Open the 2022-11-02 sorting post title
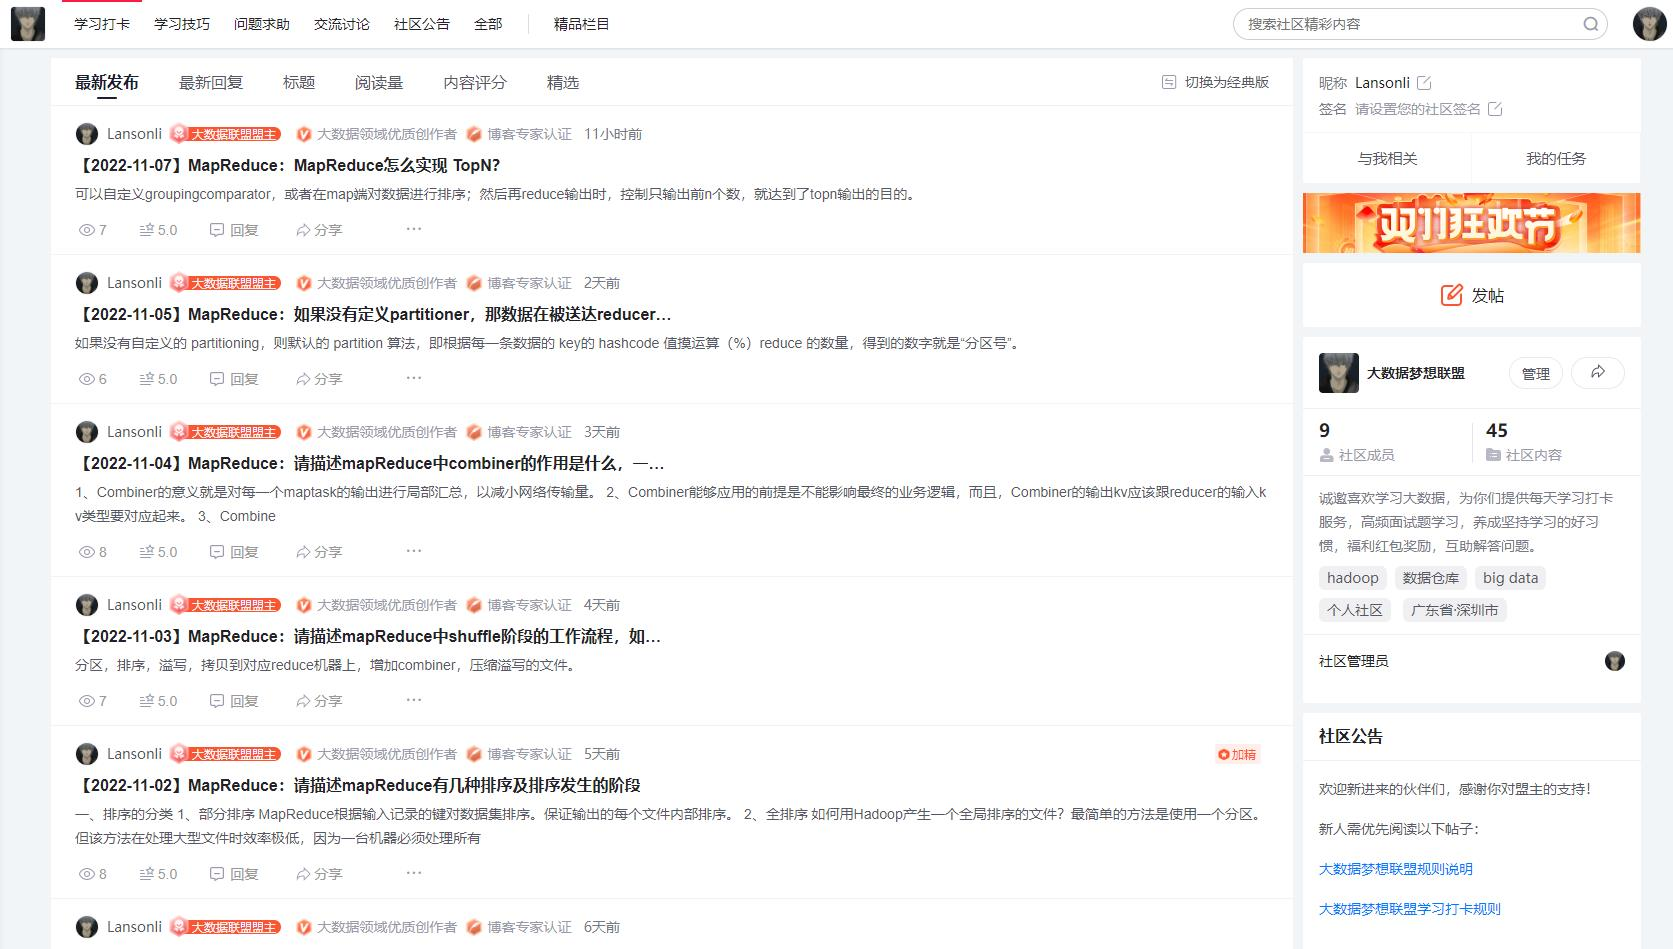 (358, 785)
